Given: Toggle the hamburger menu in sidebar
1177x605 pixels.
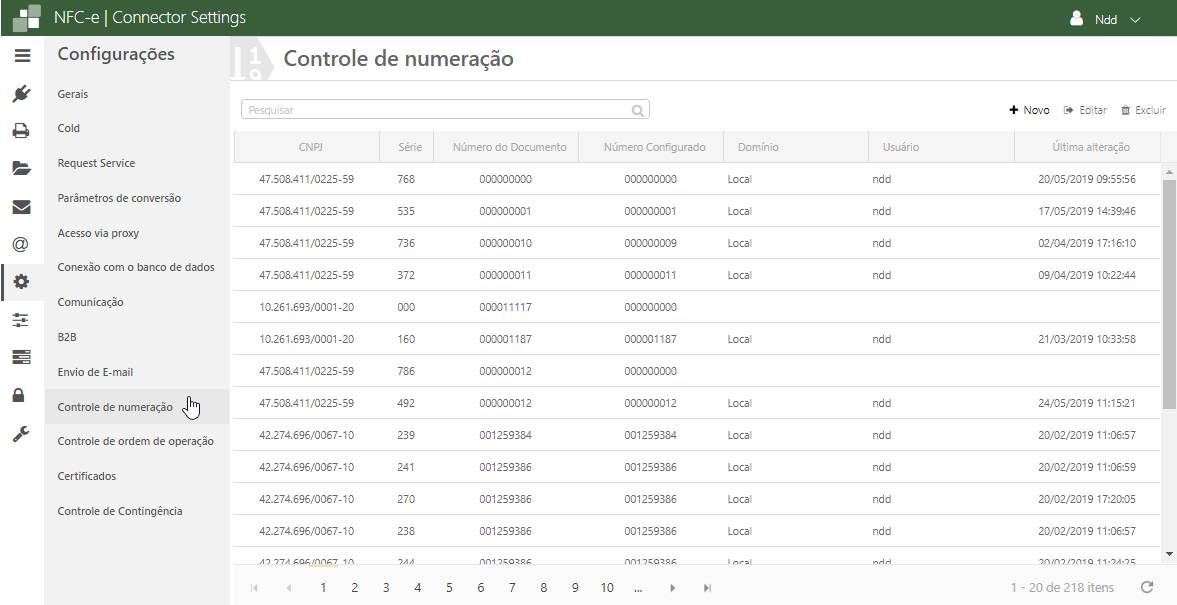Looking at the screenshot, I should pos(21,56).
